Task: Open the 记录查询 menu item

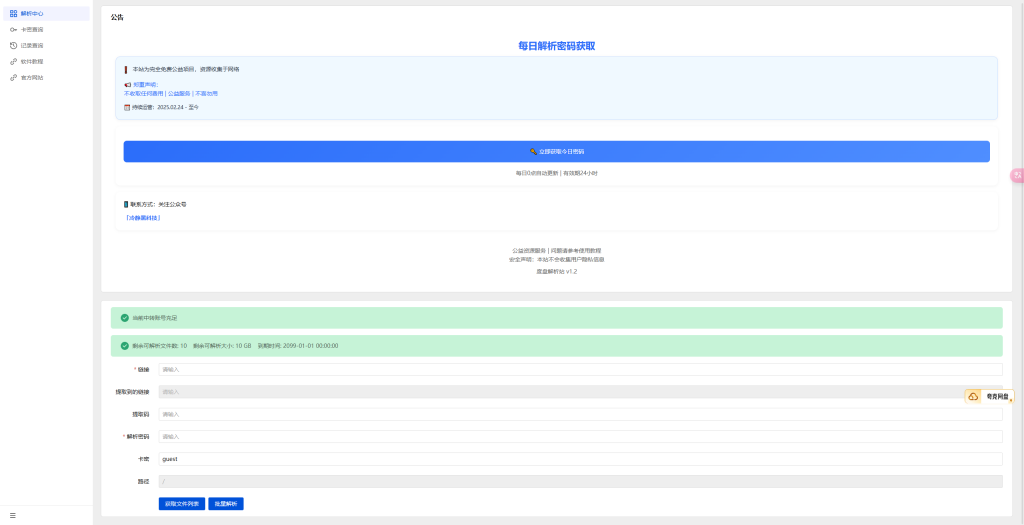Action: pos(32,46)
